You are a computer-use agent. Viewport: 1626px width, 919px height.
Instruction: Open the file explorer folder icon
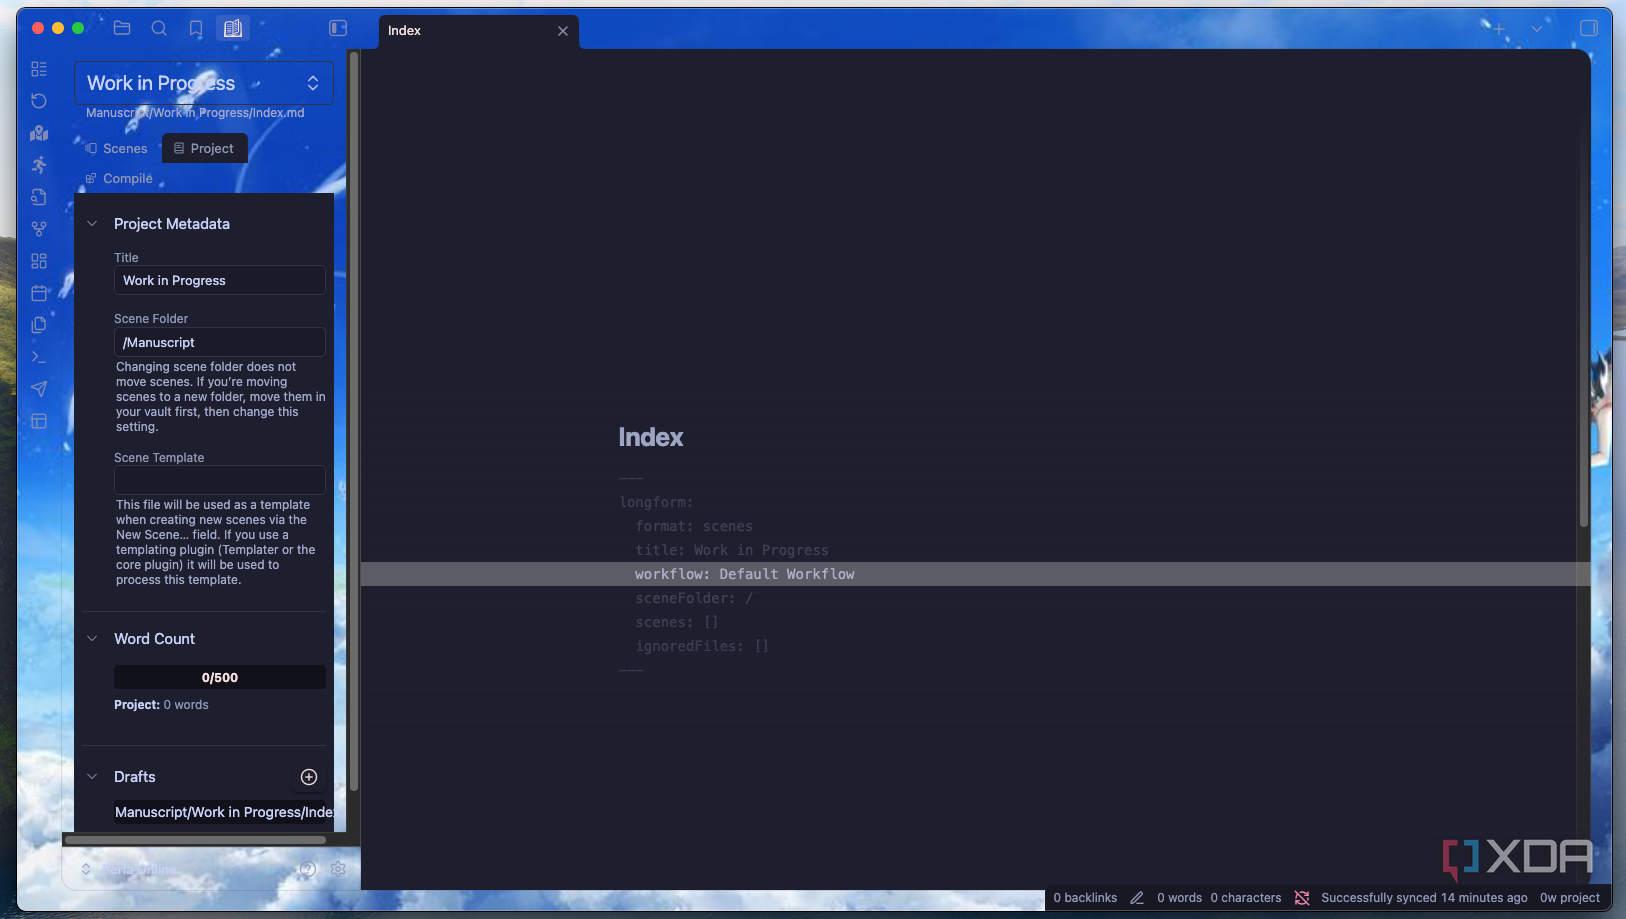(x=122, y=28)
